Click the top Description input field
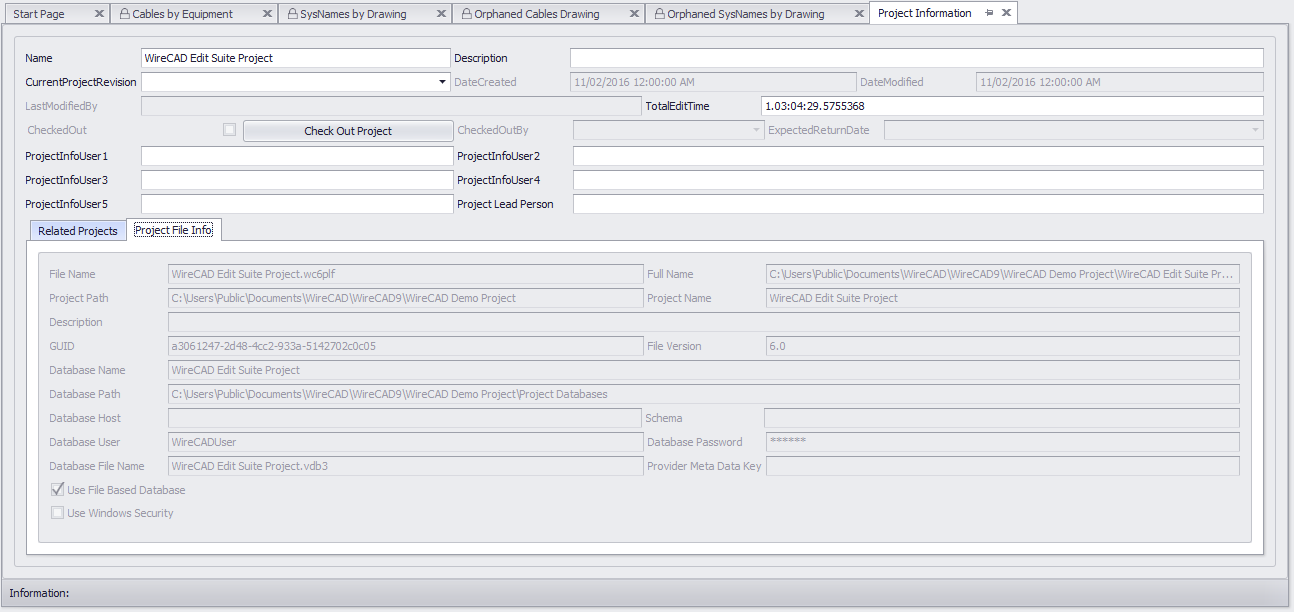The height and width of the screenshot is (612, 1294). click(917, 58)
